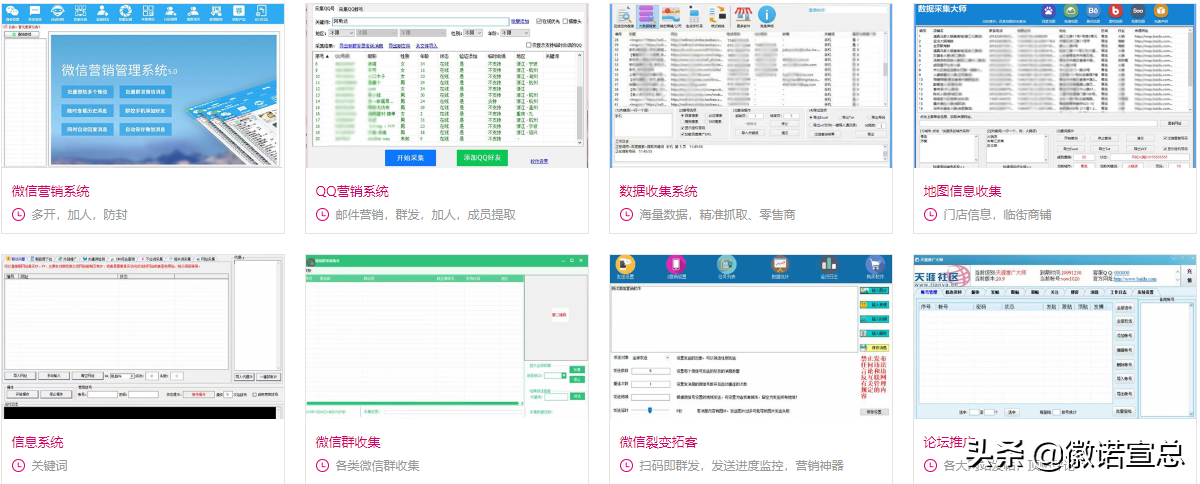Viewport: 1200px width, 484px height.
Task: Select the 百度搜索 radio button
Action: point(683,115)
